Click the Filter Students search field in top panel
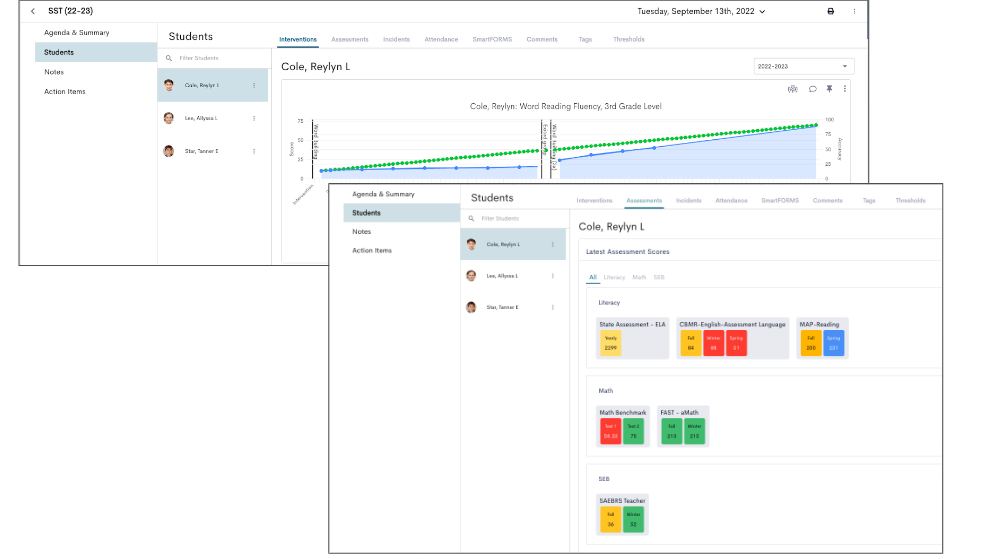Image resolution: width=996 pixels, height=559 pixels. click(215, 58)
